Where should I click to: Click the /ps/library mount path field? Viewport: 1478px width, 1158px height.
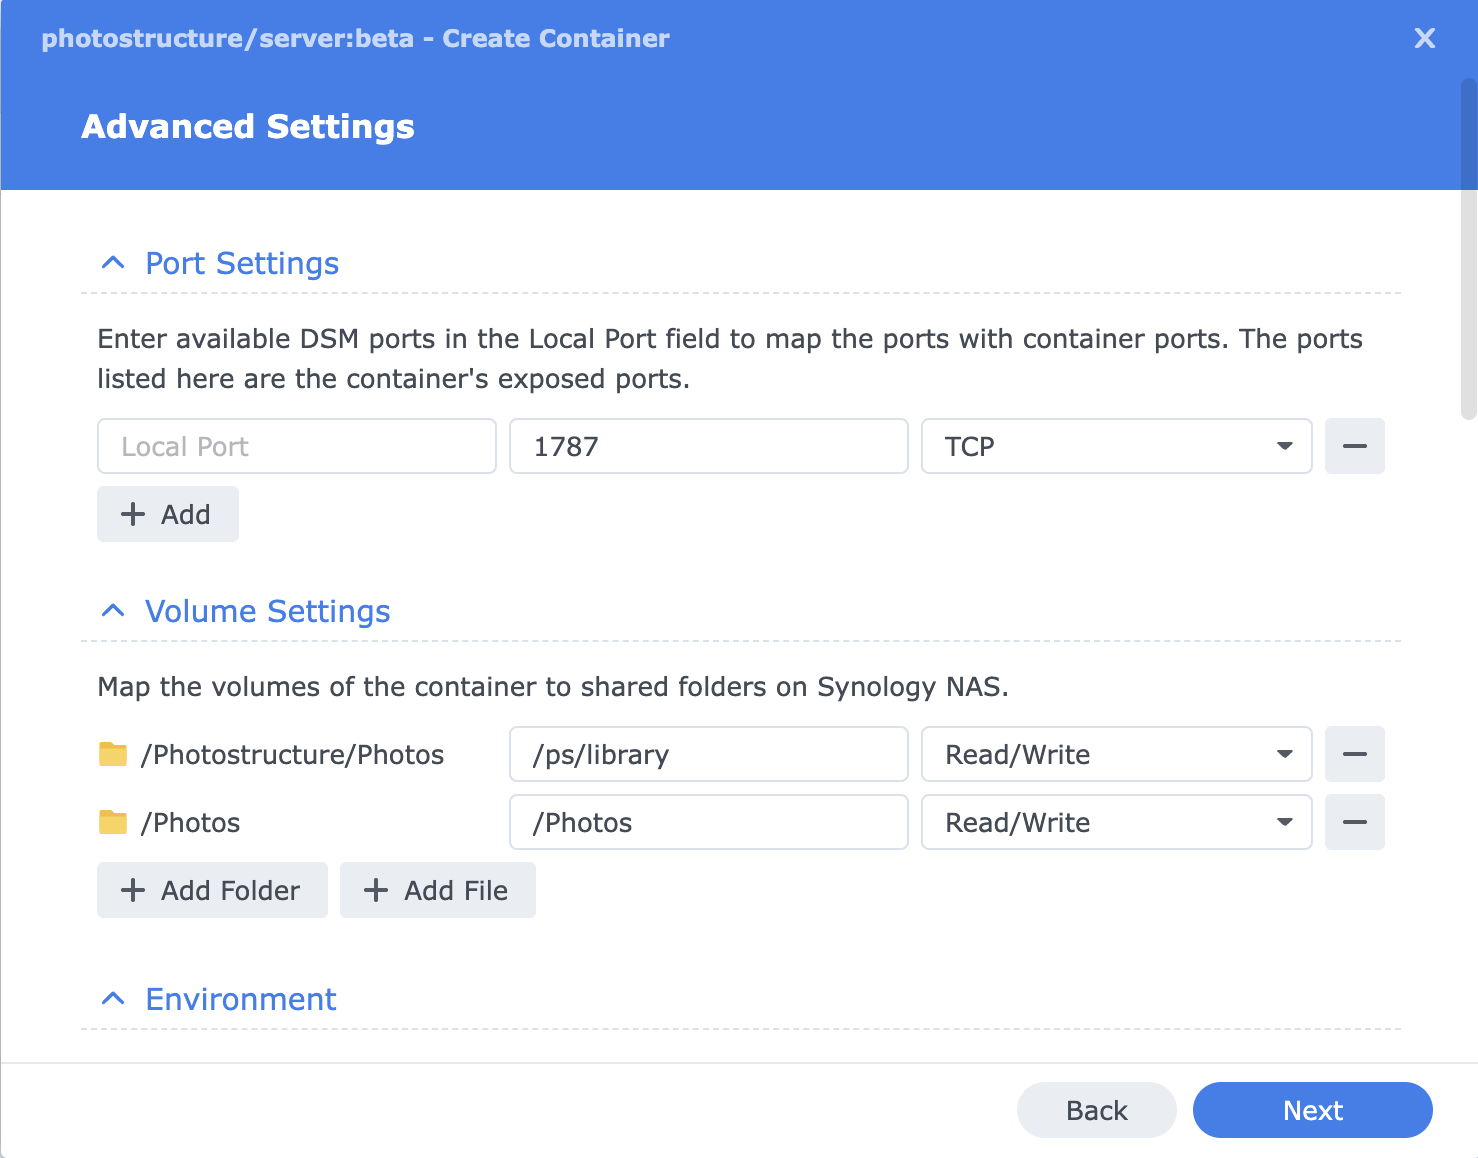(708, 754)
